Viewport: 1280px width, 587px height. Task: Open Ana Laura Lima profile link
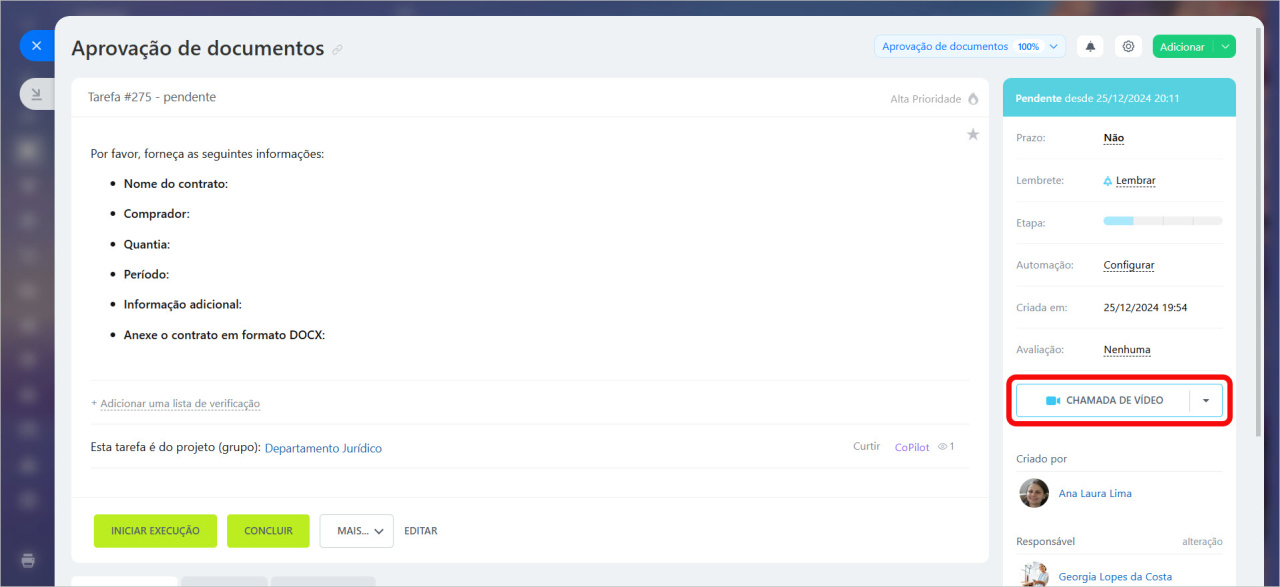[x=1095, y=493]
